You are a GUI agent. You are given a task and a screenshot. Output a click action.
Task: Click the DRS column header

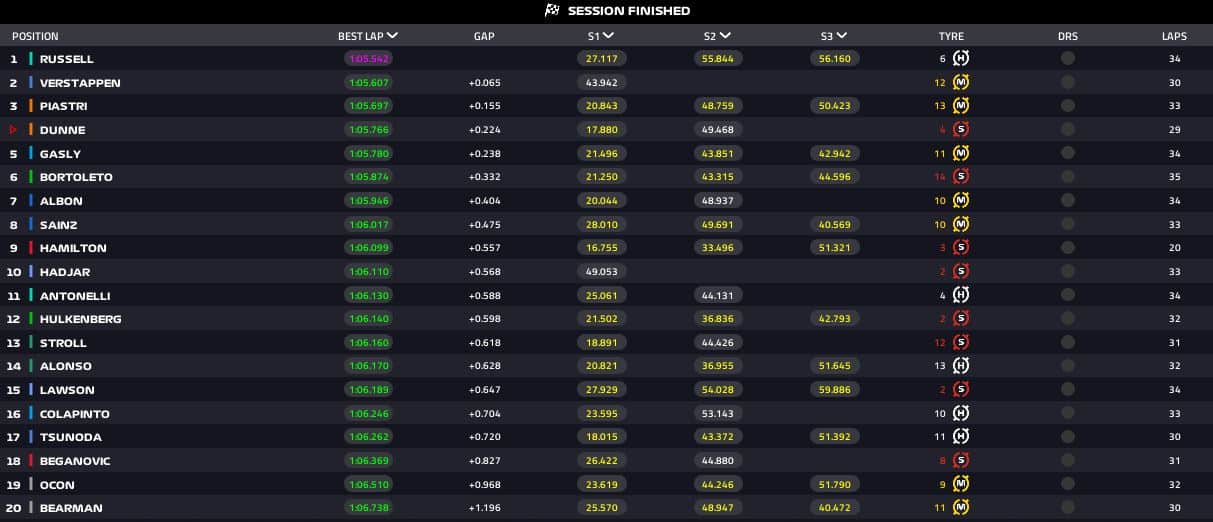coord(1068,36)
